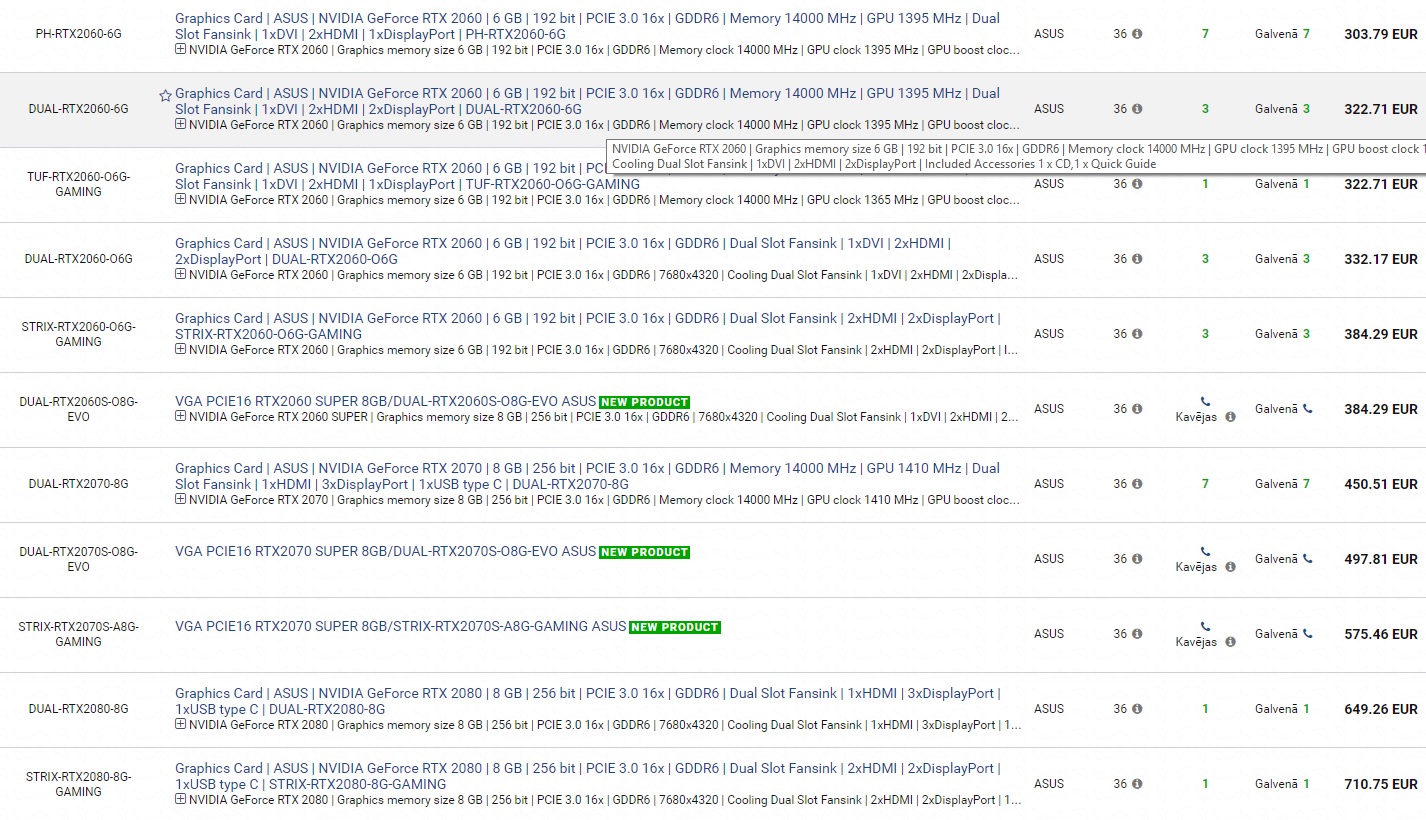The image size is (1426, 820).
Task: Click the favorite star beside DUAL-RTX2060-6G title
Action: 165,96
